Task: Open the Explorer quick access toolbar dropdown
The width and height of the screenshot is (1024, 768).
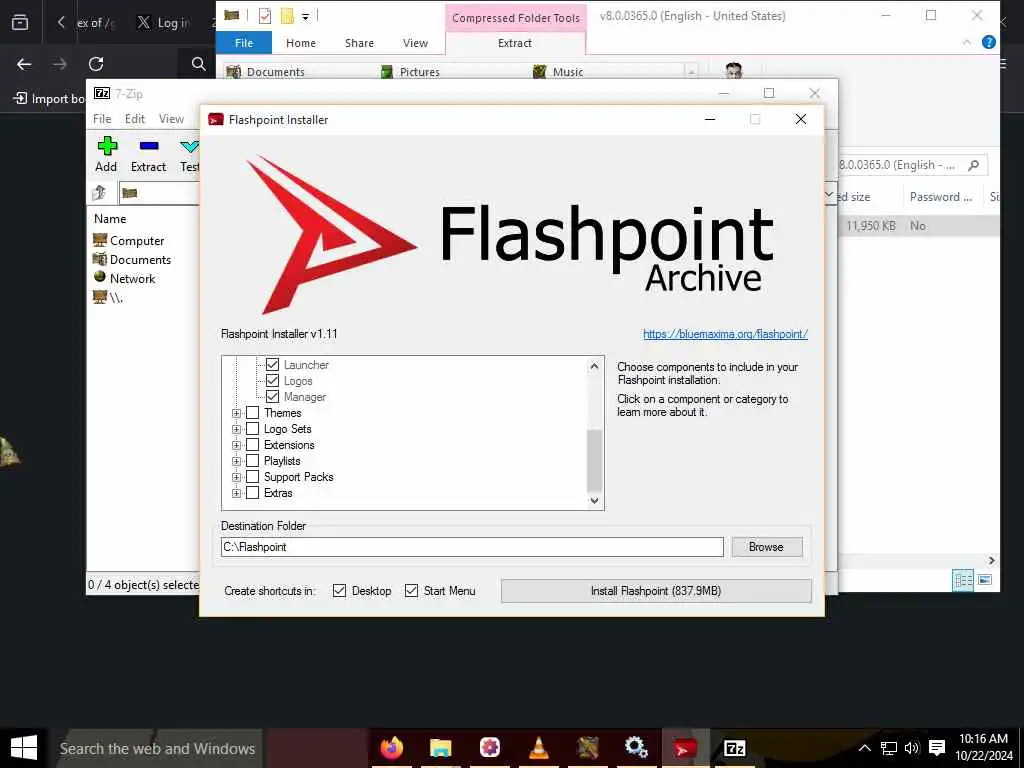Action: coord(305,16)
